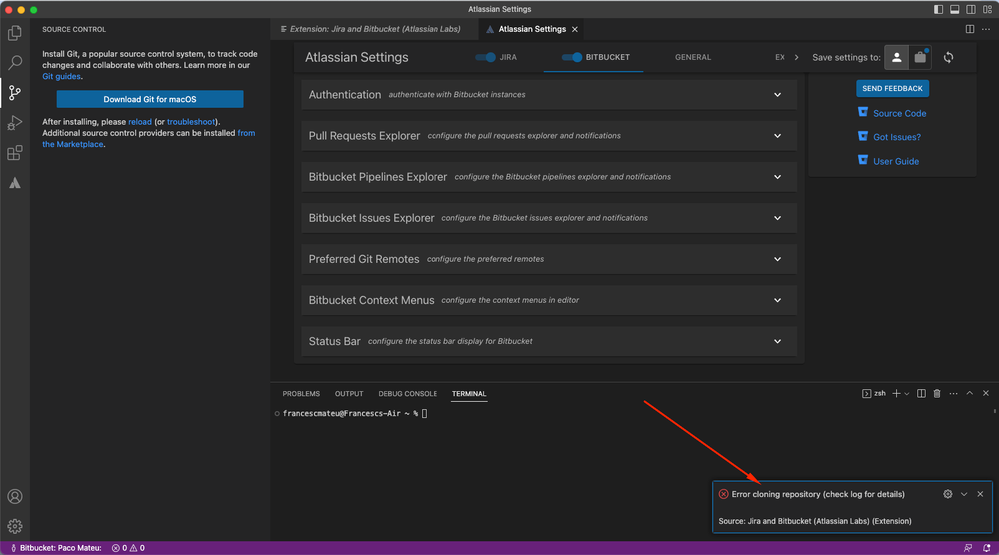The height and width of the screenshot is (555, 999).
Task: Open terminal panel more actions
Action: (953, 394)
